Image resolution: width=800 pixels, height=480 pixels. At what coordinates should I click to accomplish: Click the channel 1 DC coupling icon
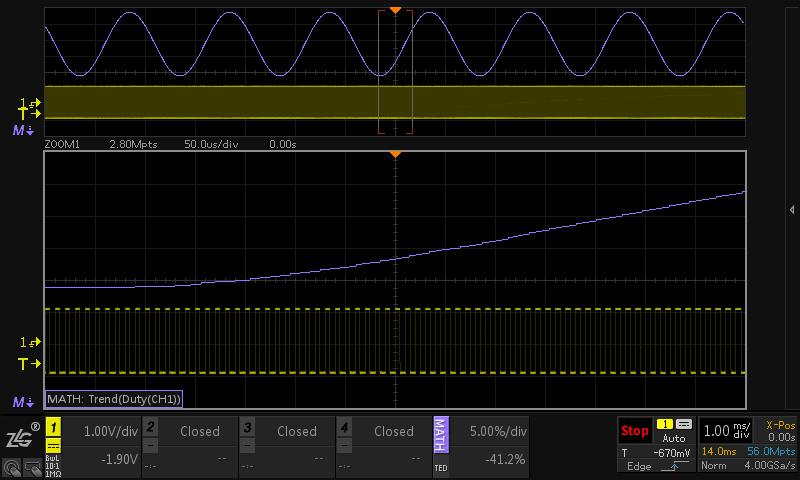[x=54, y=445]
